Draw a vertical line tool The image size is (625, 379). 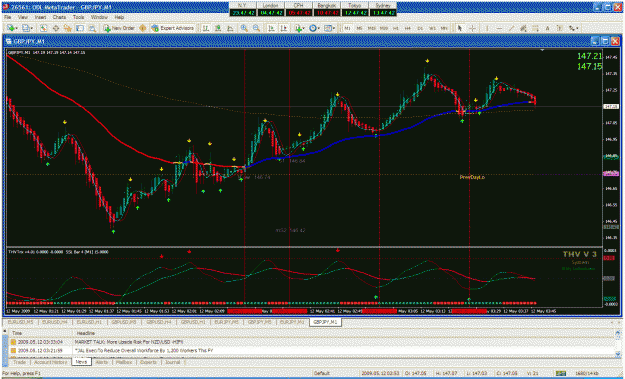(x=487, y=28)
